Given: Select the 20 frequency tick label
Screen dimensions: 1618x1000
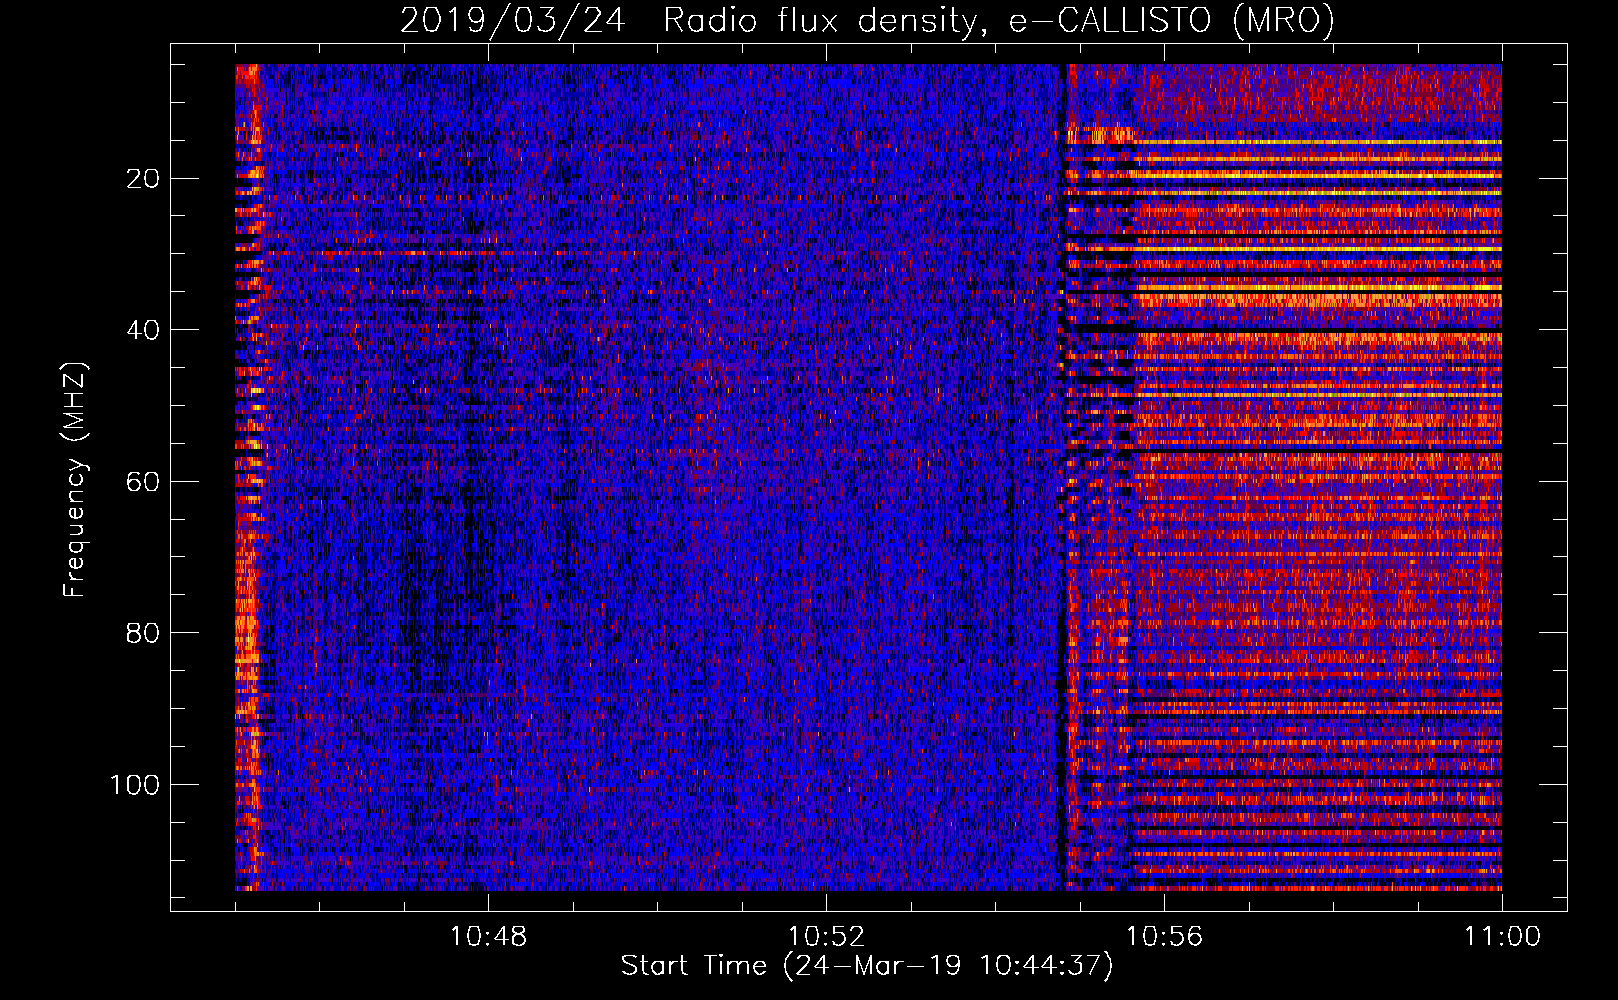Looking at the screenshot, I should [x=143, y=179].
